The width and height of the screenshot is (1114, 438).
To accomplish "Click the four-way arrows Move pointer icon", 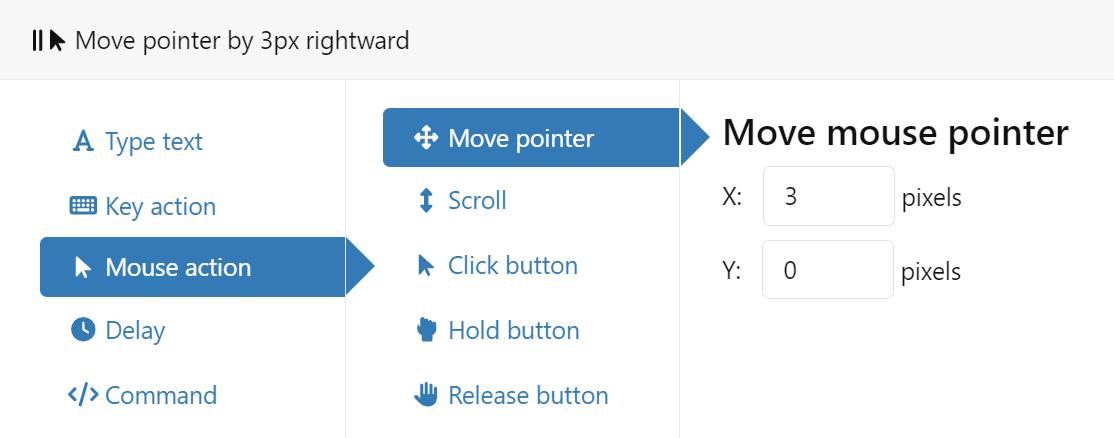I will (x=426, y=138).
